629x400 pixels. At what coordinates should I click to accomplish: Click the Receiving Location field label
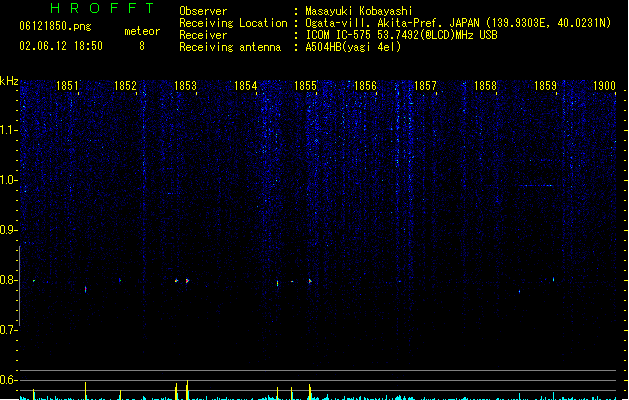pyautogui.click(x=233, y=23)
